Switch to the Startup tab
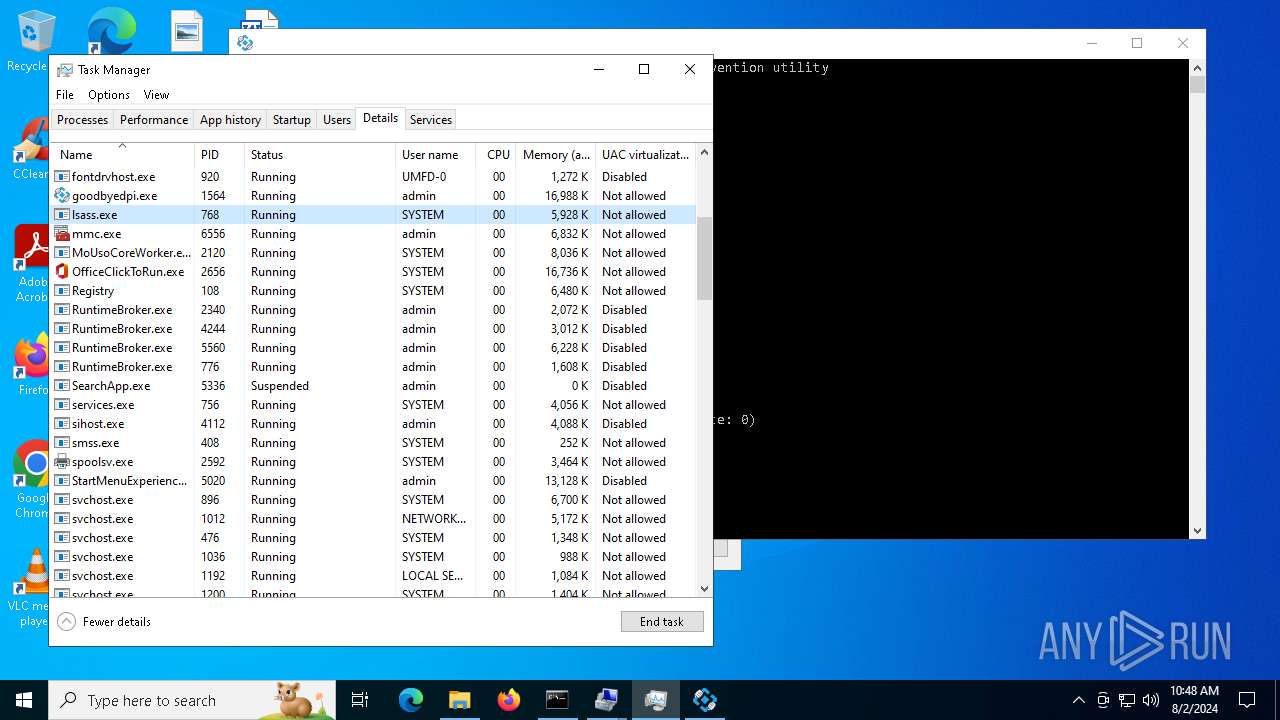 click(x=292, y=120)
